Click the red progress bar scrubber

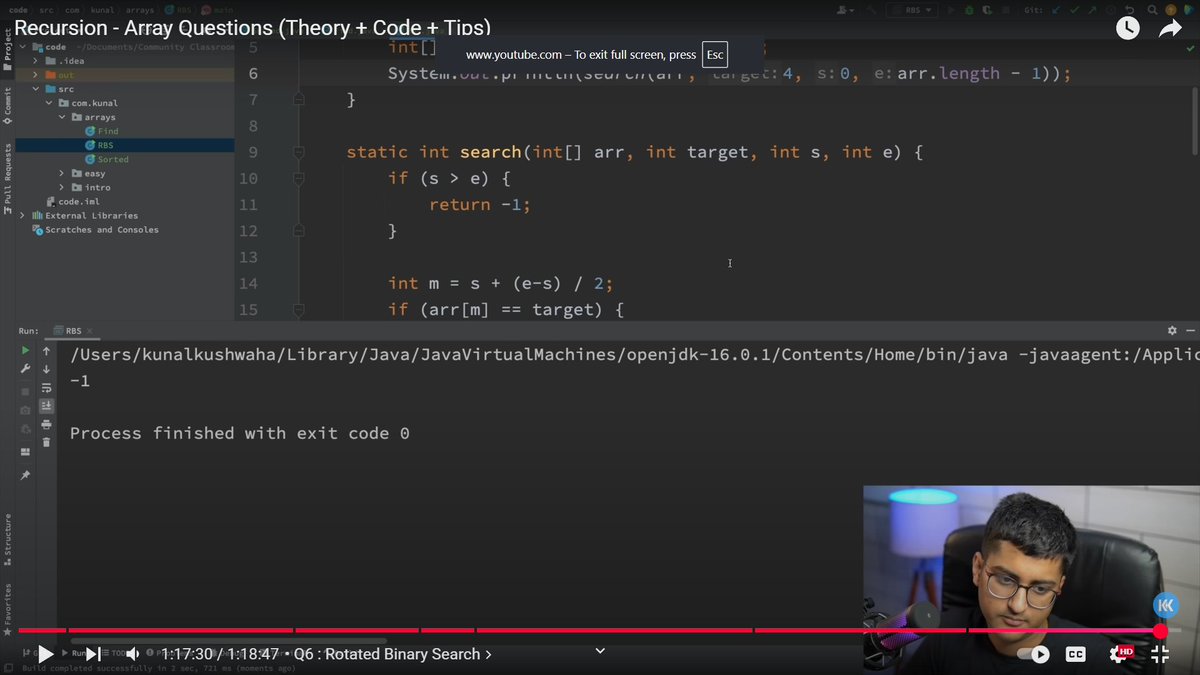click(1160, 631)
